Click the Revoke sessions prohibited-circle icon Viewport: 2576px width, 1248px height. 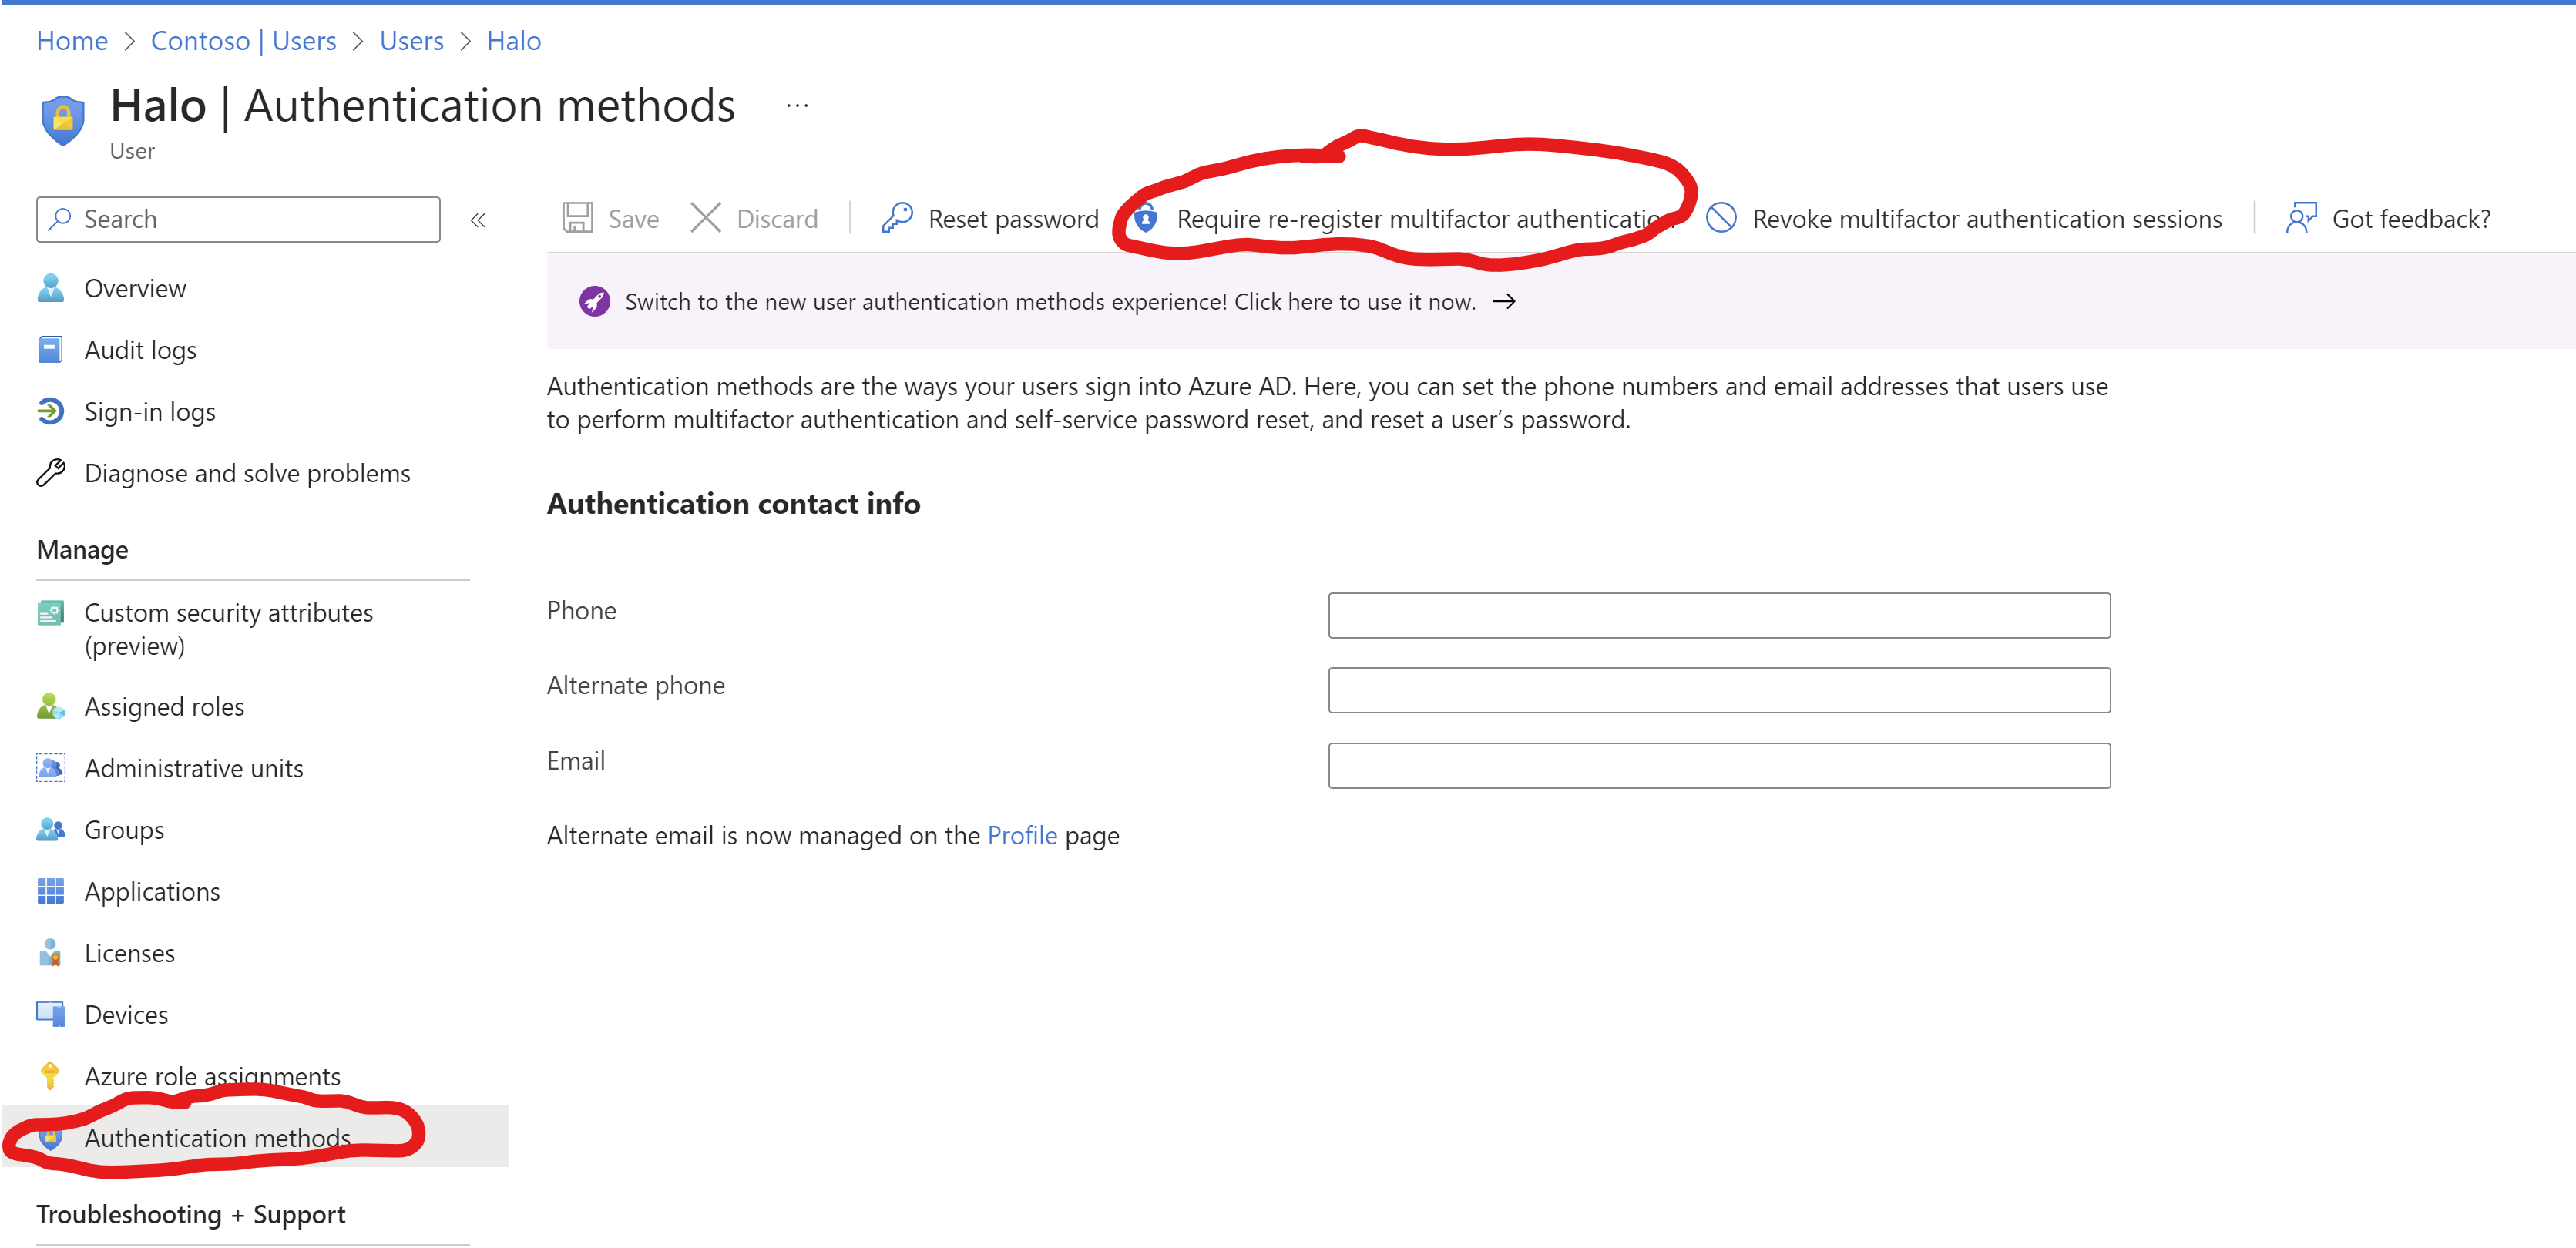[x=1721, y=218]
